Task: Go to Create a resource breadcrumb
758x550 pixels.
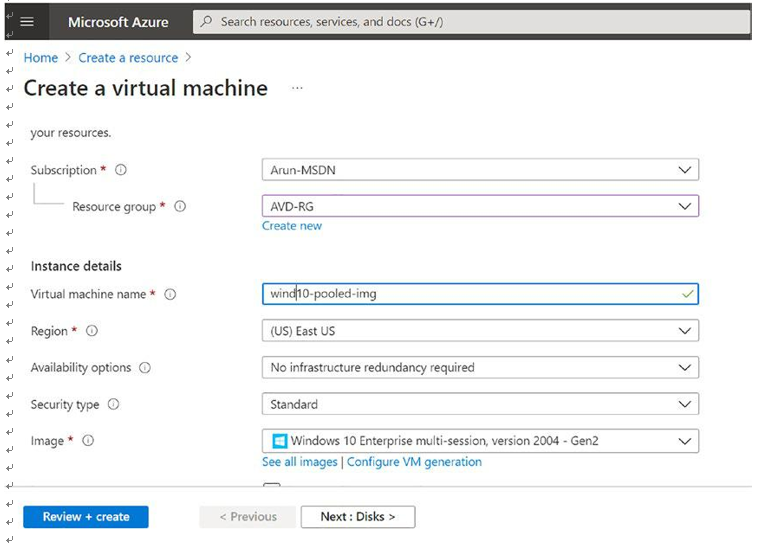Action: 128,58
